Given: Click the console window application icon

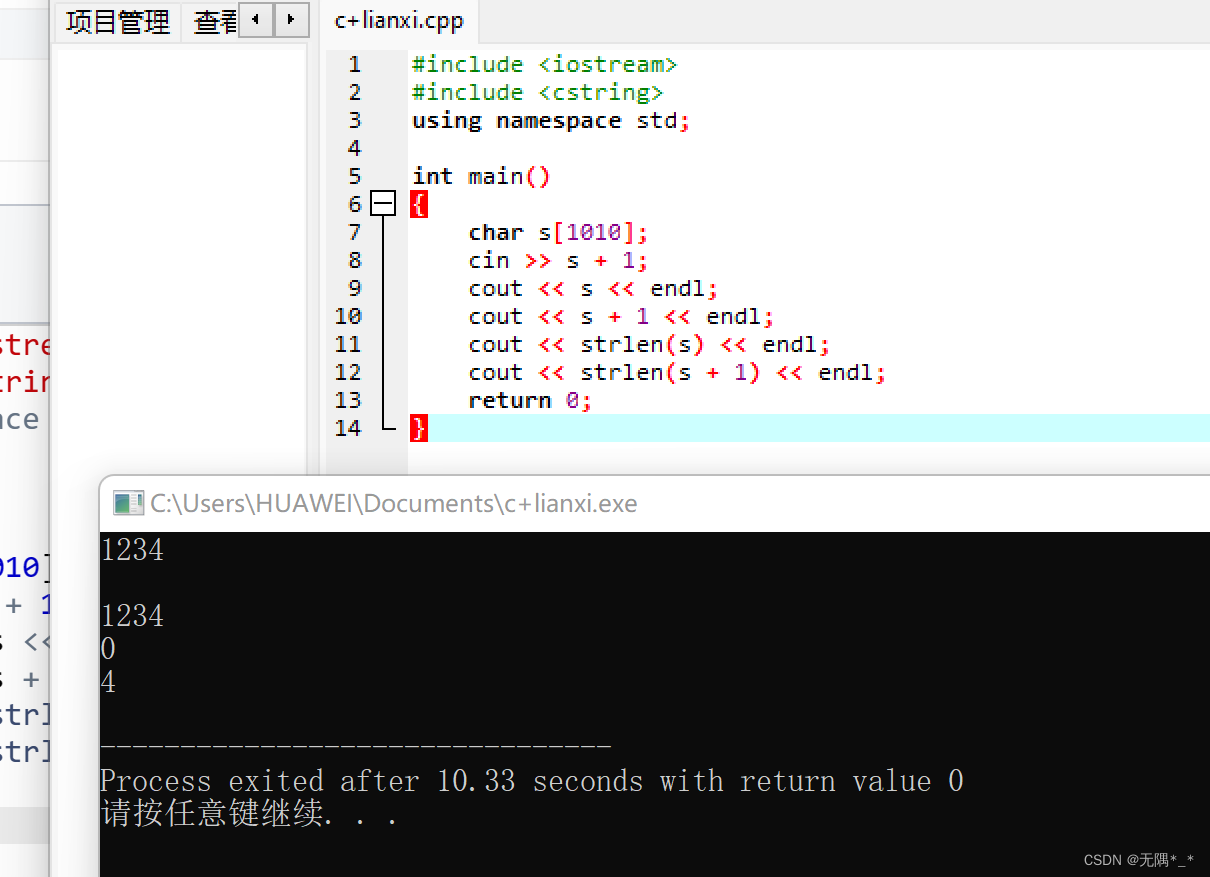Looking at the screenshot, I should pos(128,503).
